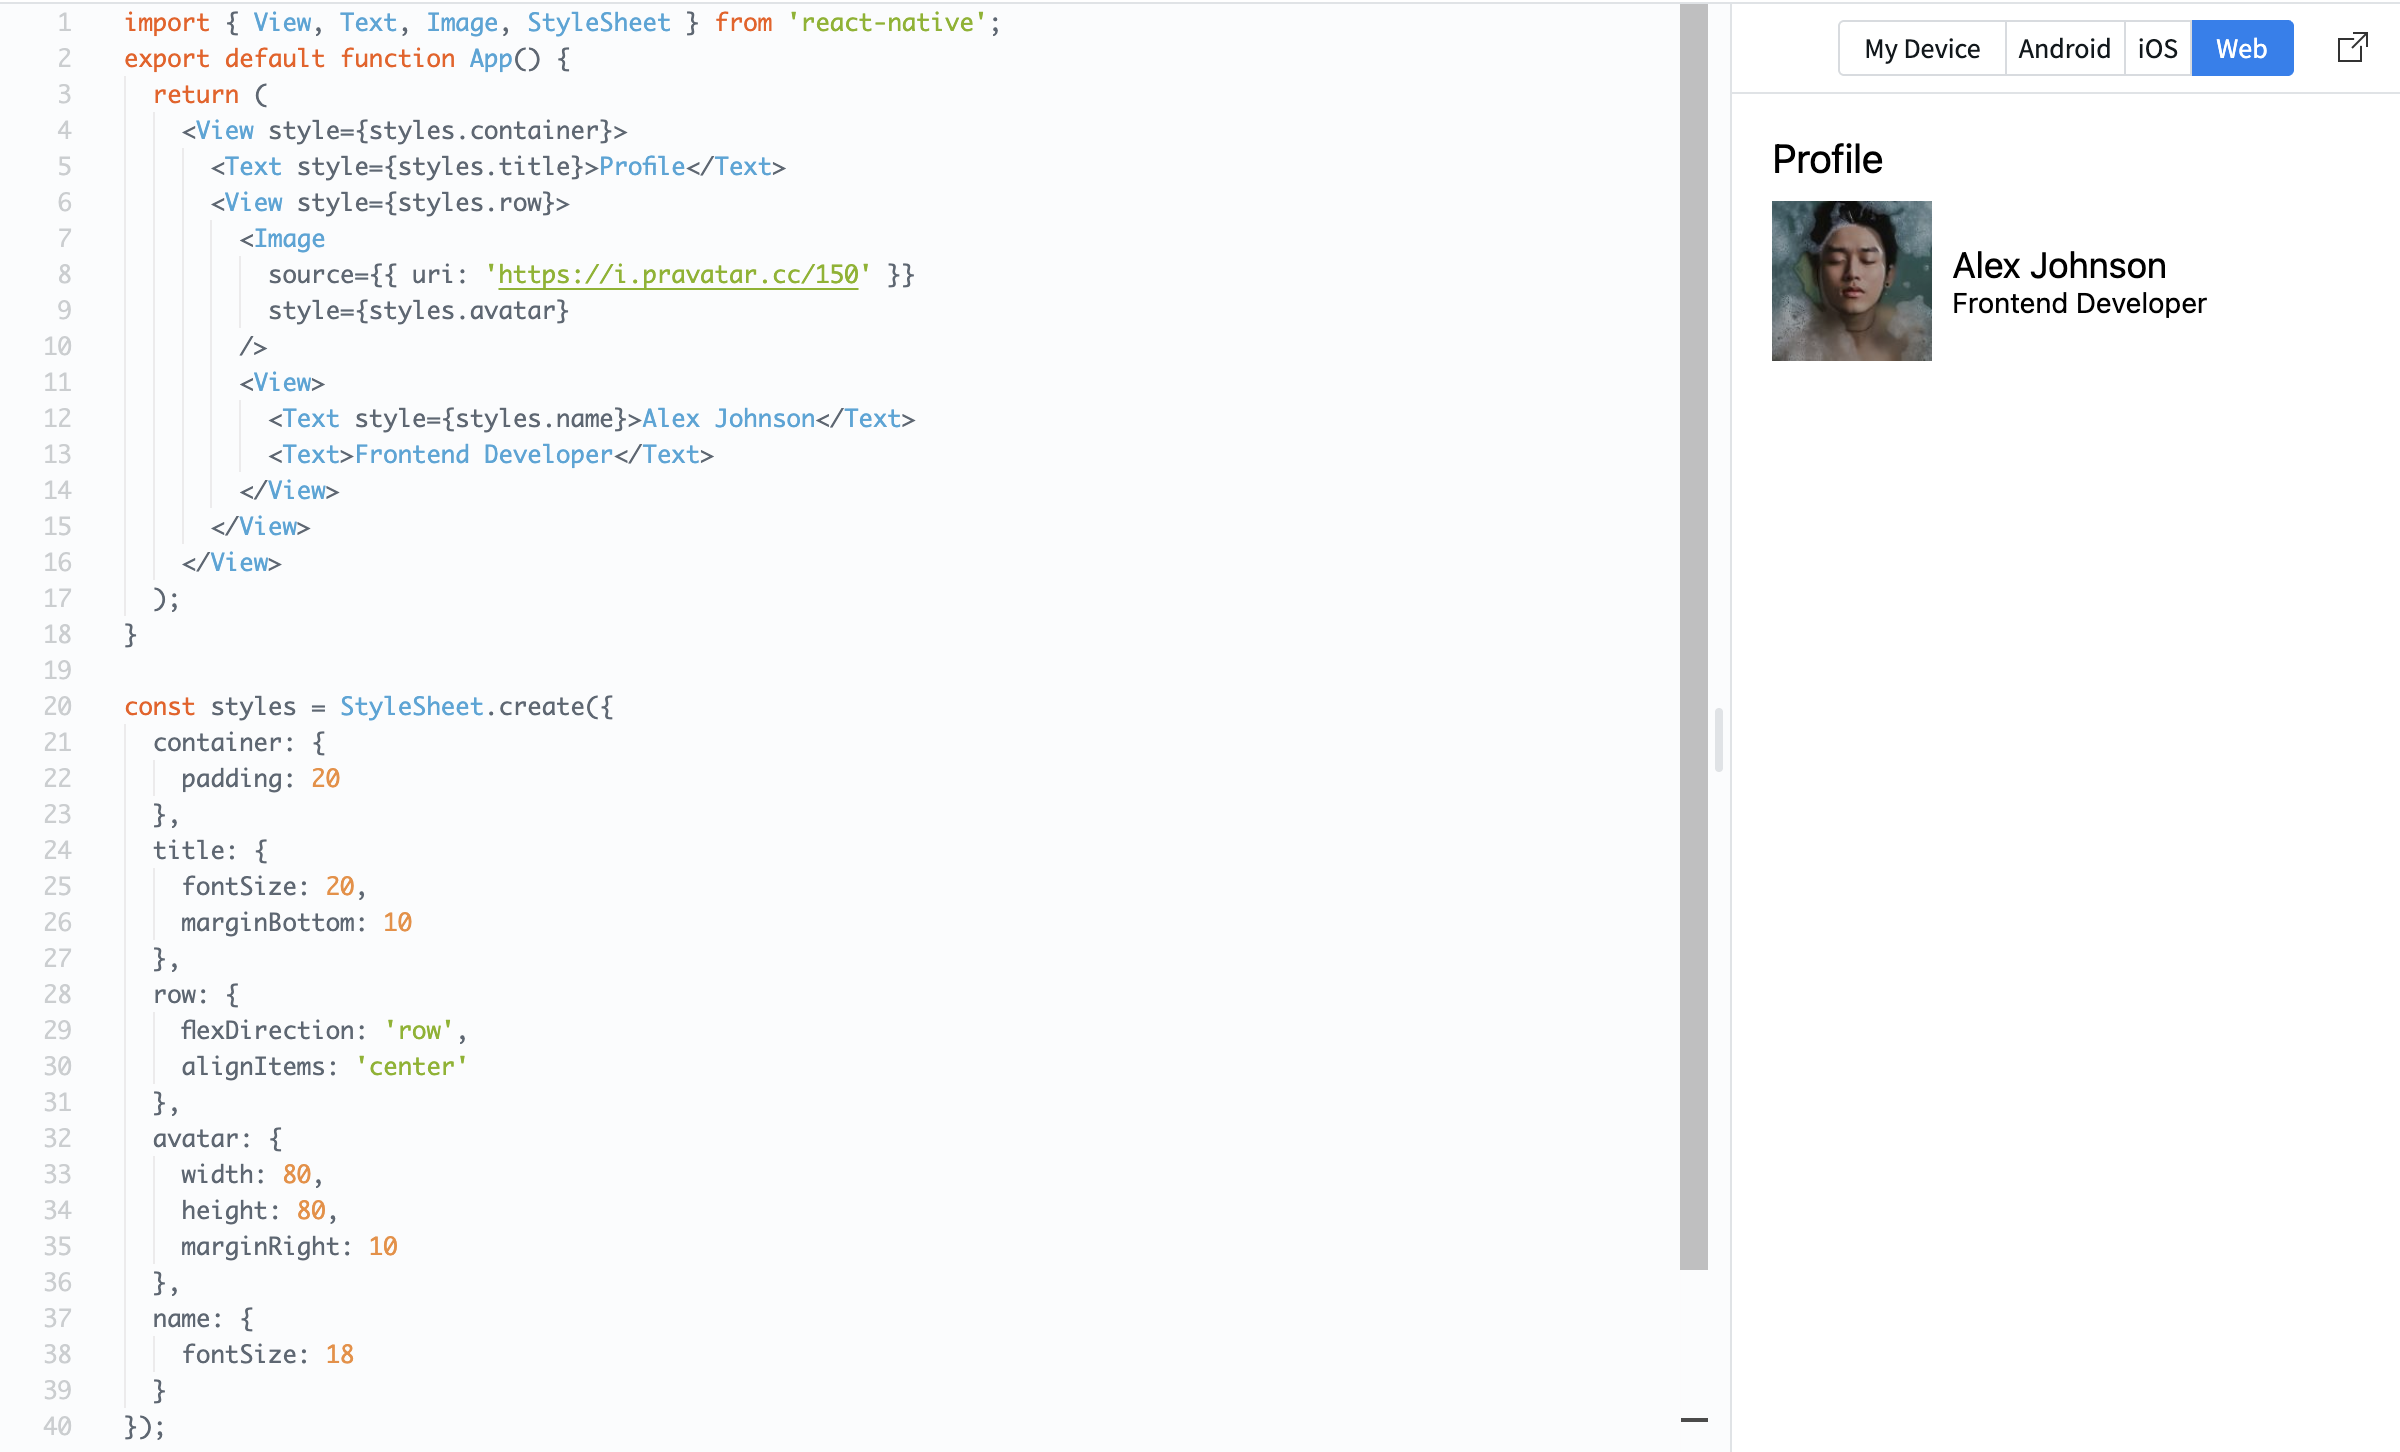This screenshot has height=1452, width=2400.
Task: Click the Alex Johnson name in preview
Action: 2059,266
